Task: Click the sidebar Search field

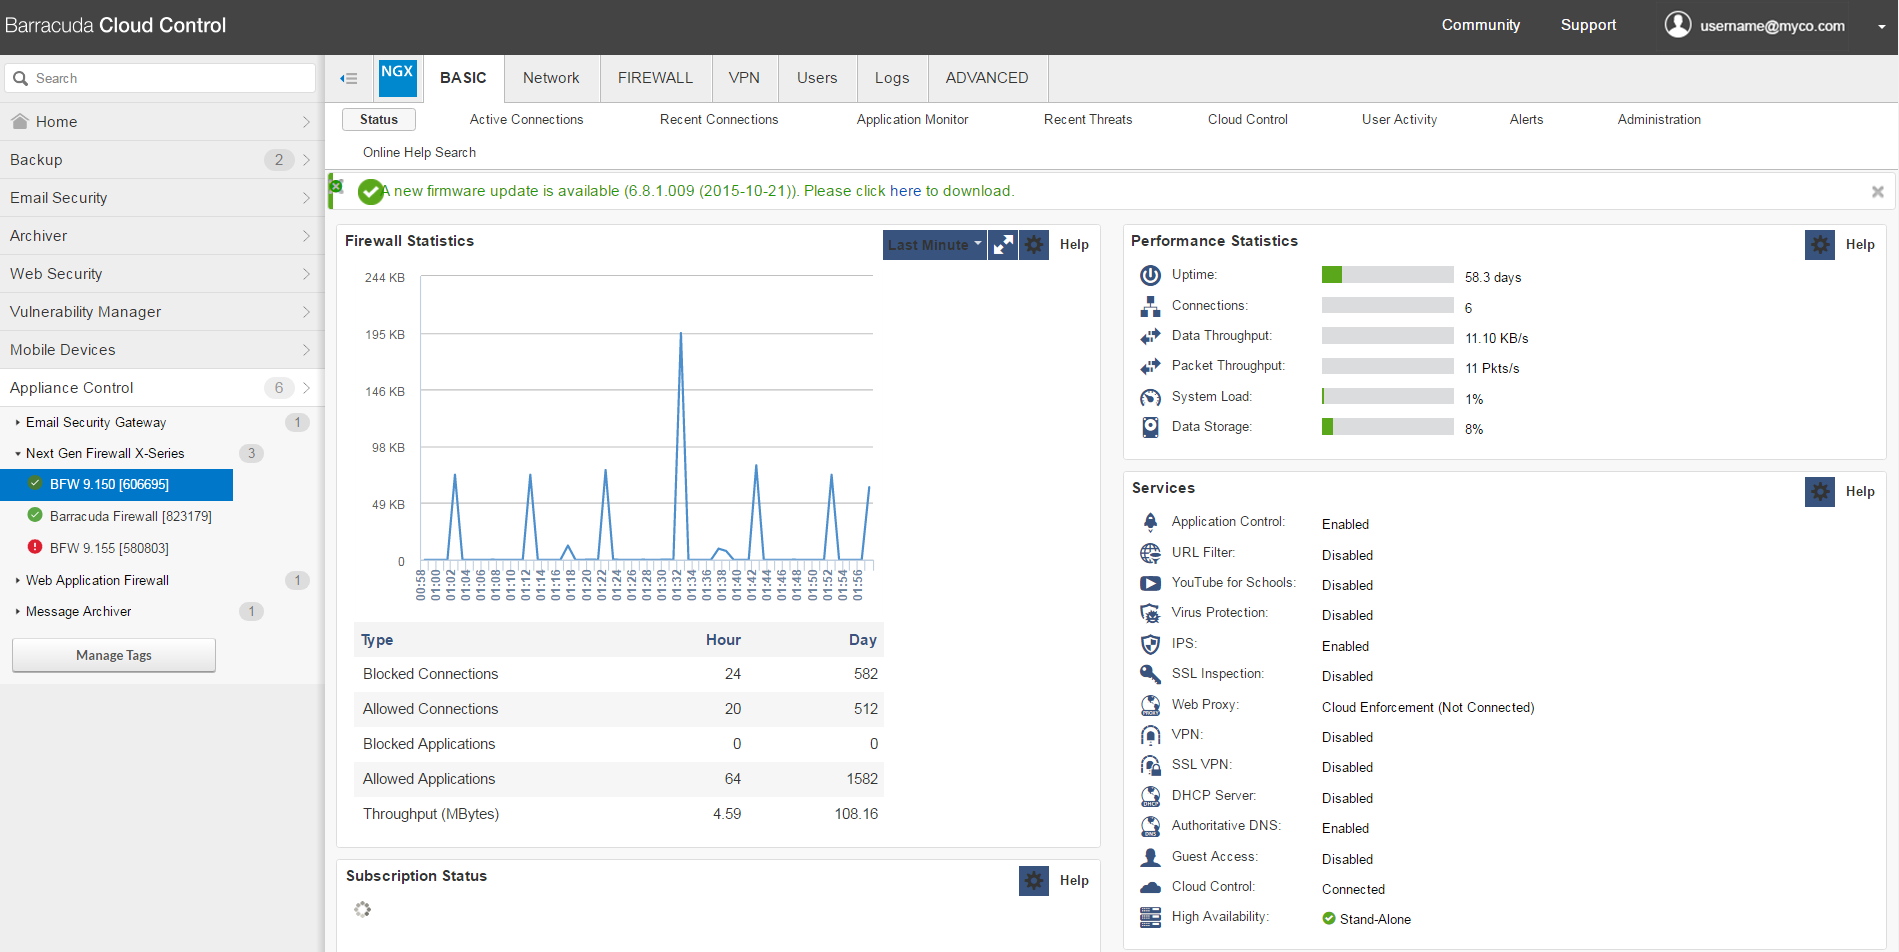Action: click(x=160, y=78)
